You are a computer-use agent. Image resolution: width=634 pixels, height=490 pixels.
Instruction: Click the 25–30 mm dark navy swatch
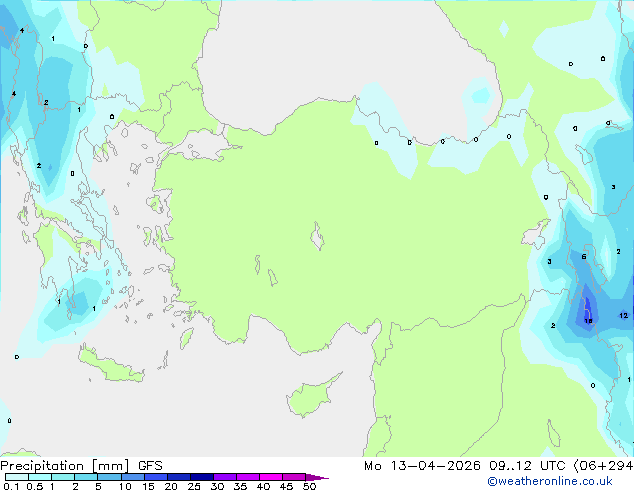tap(201, 477)
